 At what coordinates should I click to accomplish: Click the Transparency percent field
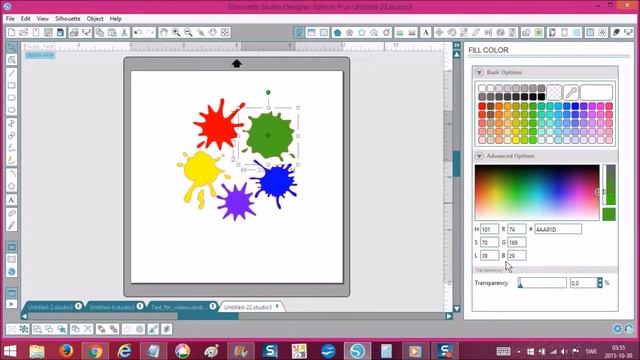(x=583, y=282)
